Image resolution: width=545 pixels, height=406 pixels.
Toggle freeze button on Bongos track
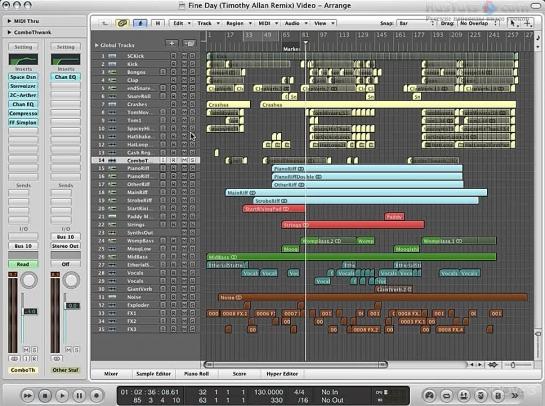(163, 72)
